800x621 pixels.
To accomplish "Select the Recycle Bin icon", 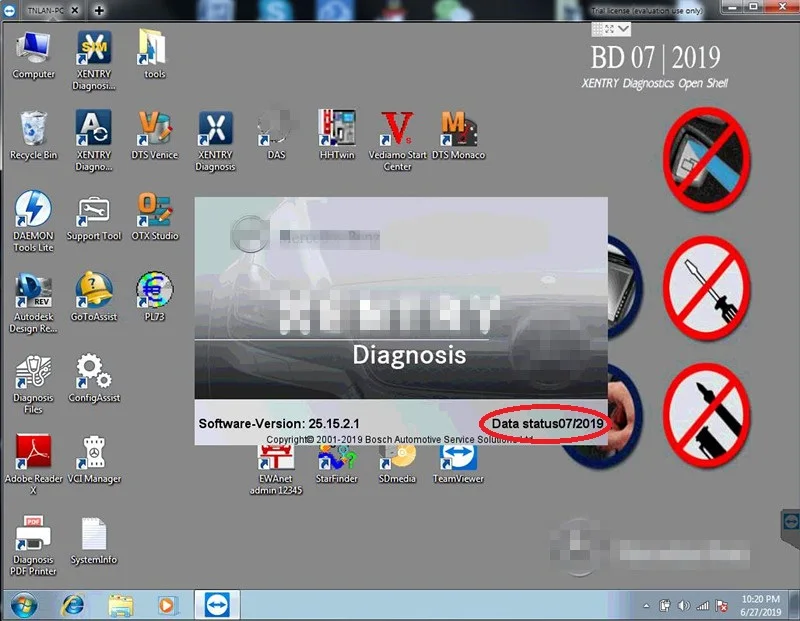I will [33, 136].
